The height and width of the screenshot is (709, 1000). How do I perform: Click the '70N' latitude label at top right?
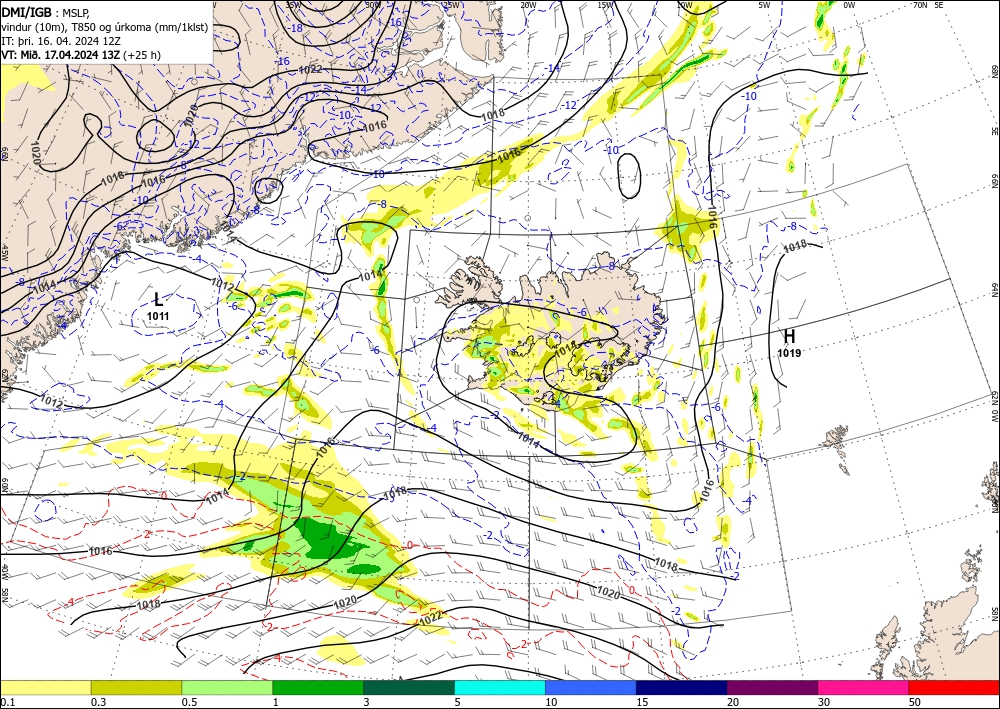coord(920,5)
